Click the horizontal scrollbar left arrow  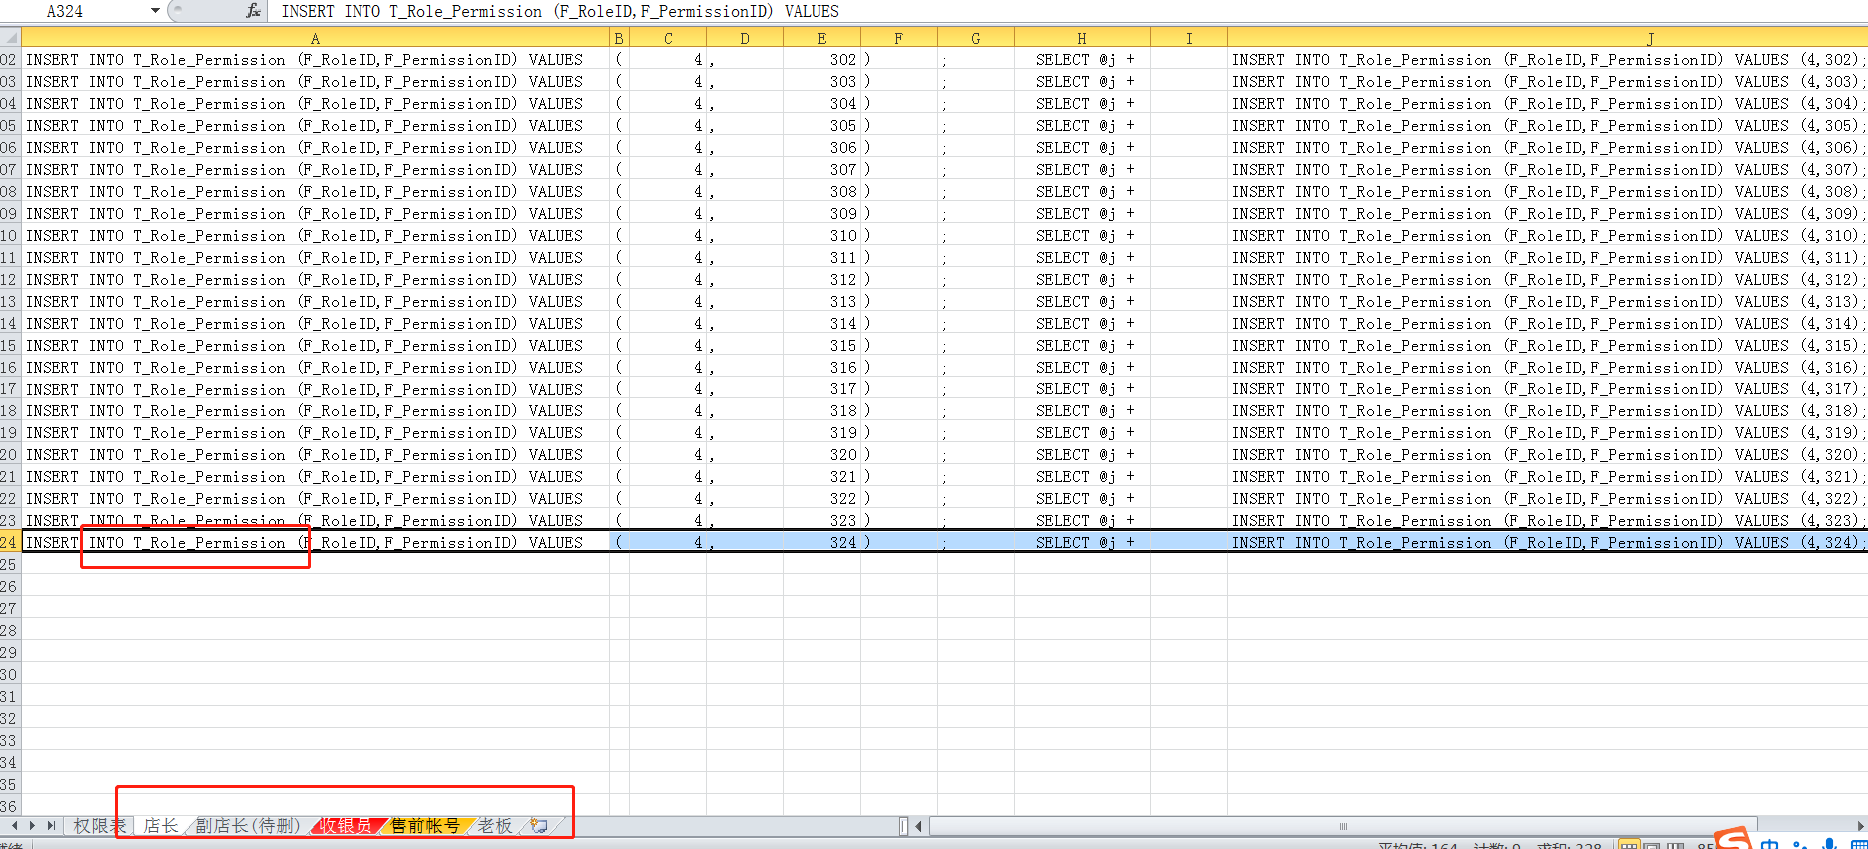pos(919,826)
